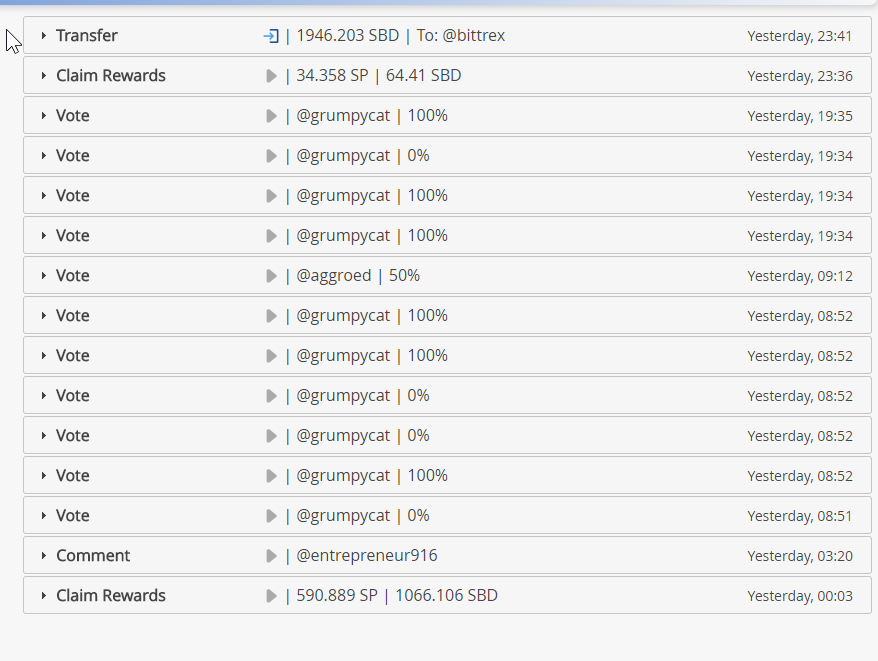Click the arrow icon beside 590.889 SP

[271, 596]
